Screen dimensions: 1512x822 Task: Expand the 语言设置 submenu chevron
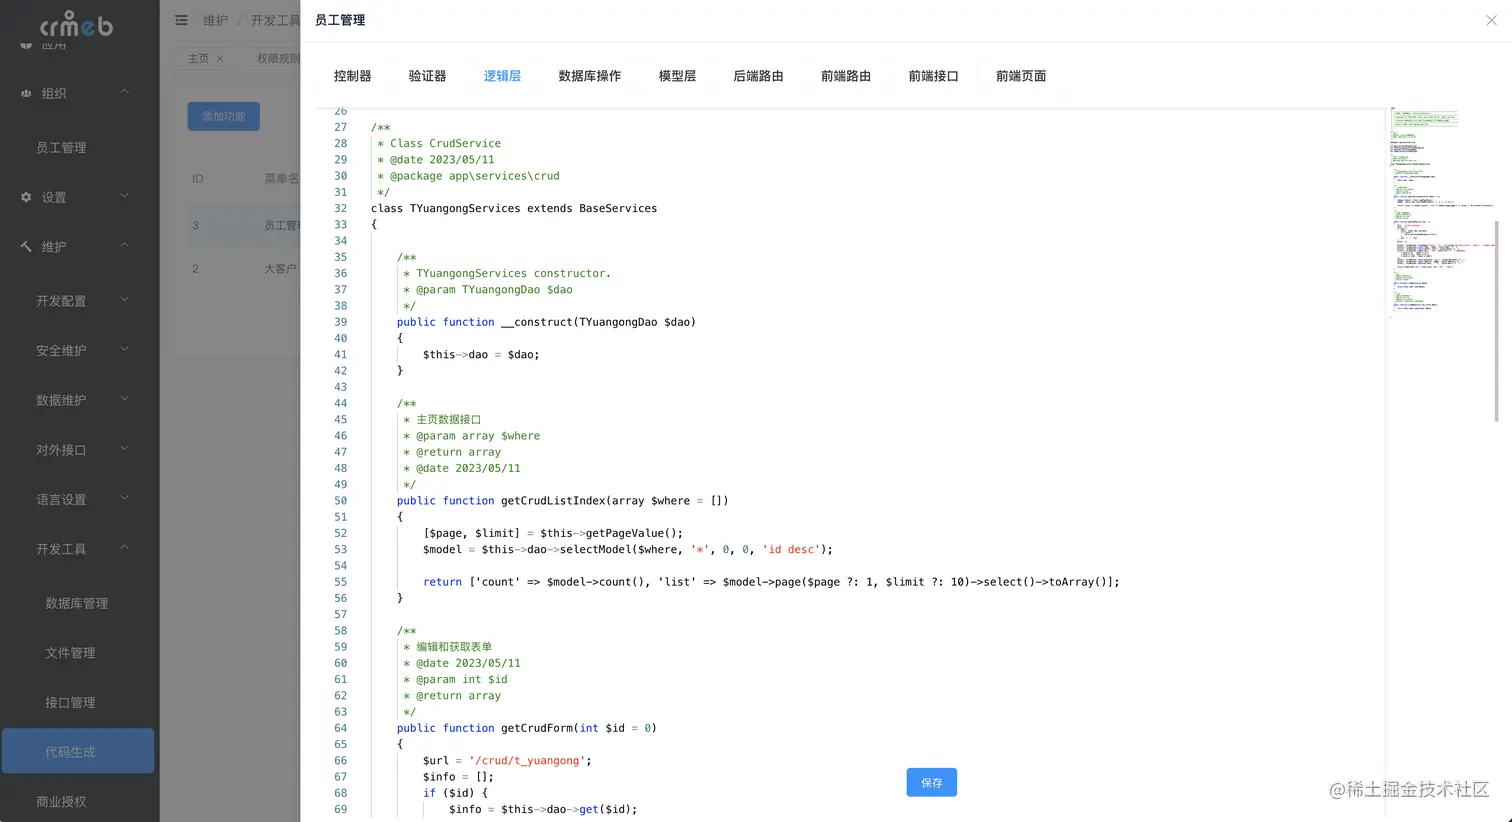click(125, 498)
